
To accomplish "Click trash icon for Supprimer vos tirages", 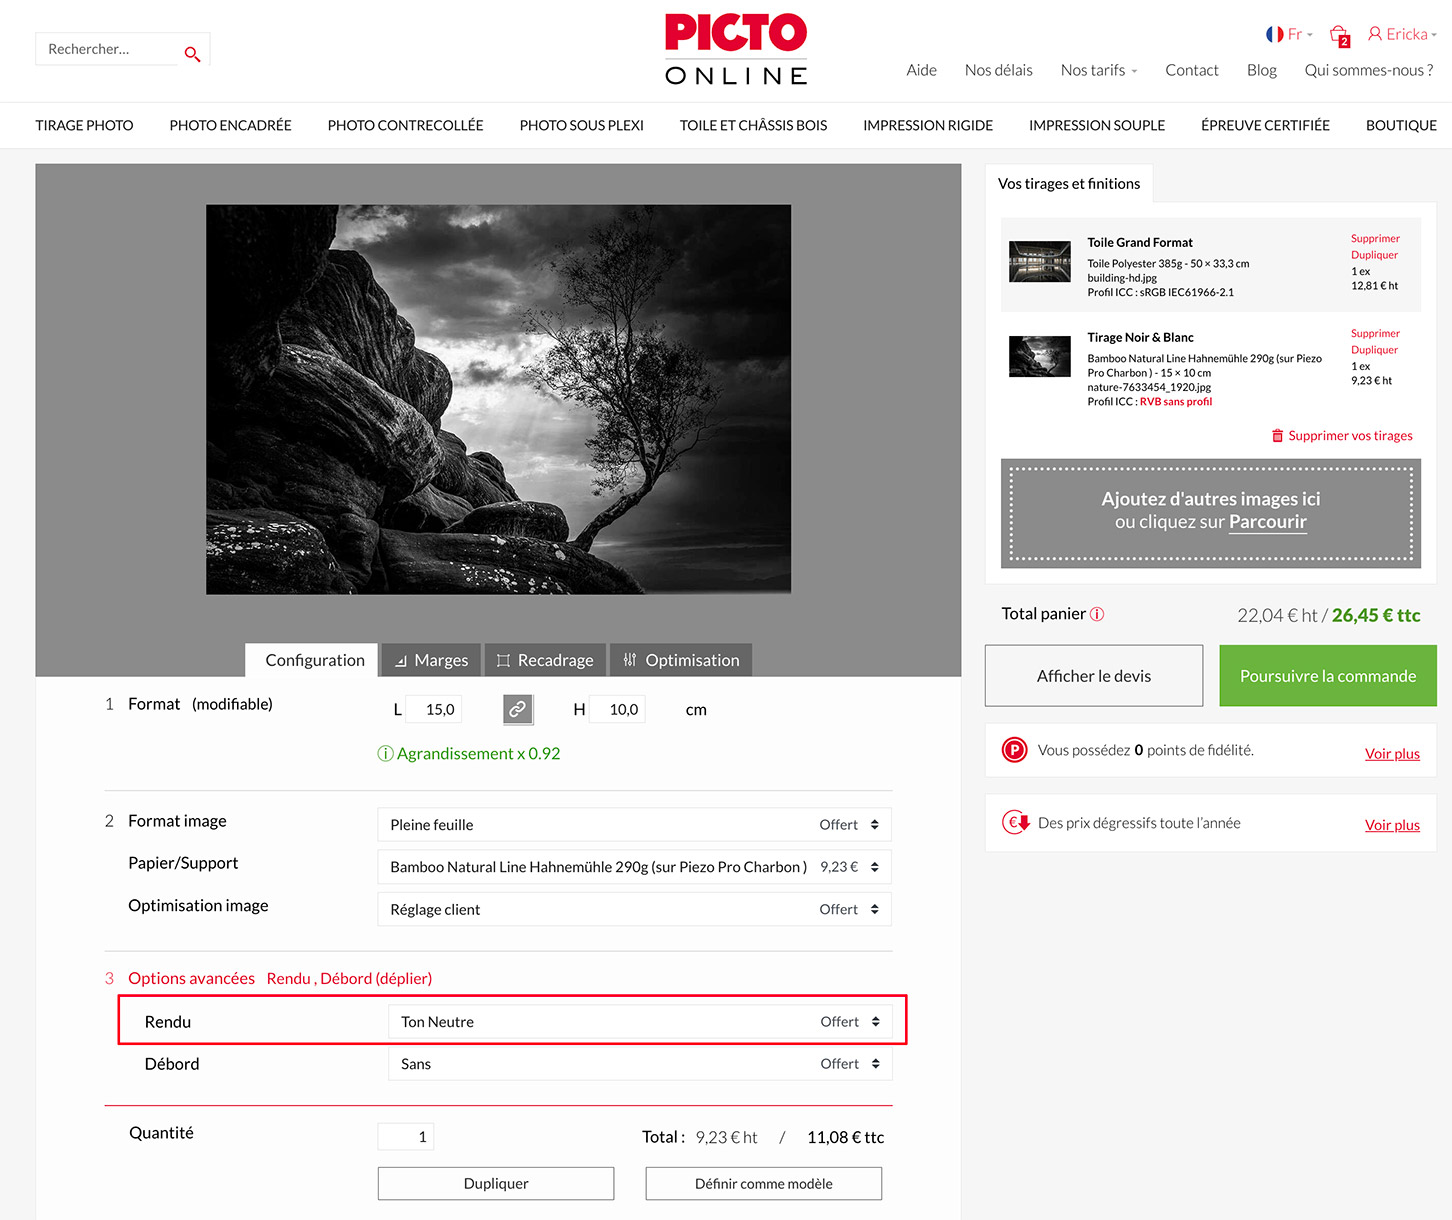I will click(1277, 436).
